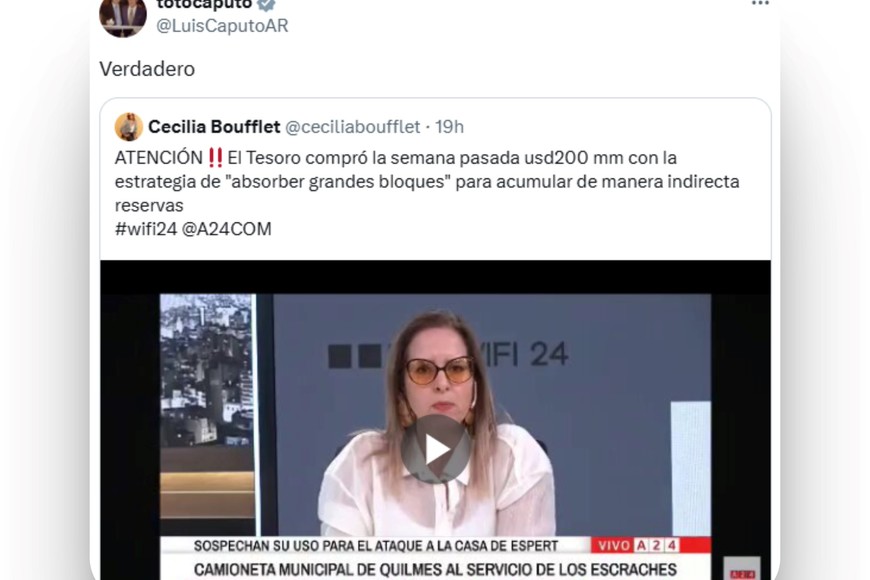Play the embedded A24 video
870x580 pixels.
click(x=436, y=449)
